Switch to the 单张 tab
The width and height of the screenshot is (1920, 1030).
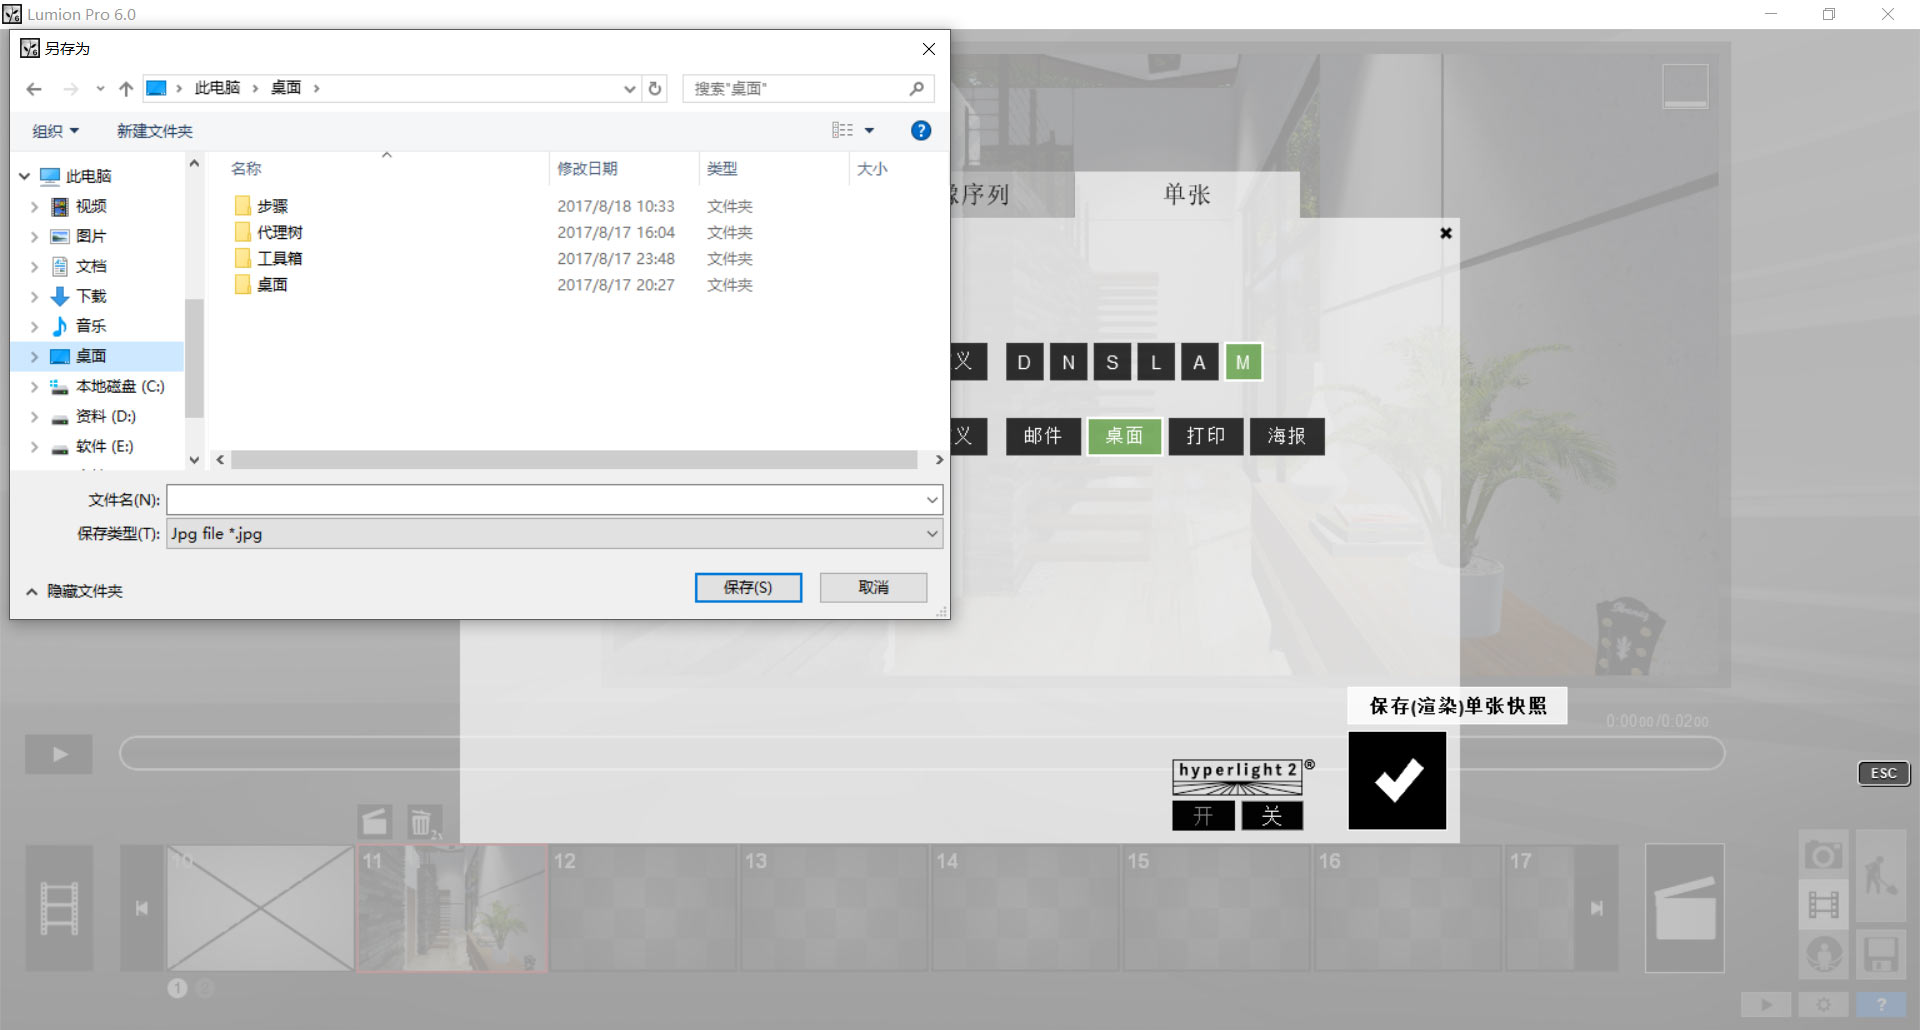[x=1186, y=194]
